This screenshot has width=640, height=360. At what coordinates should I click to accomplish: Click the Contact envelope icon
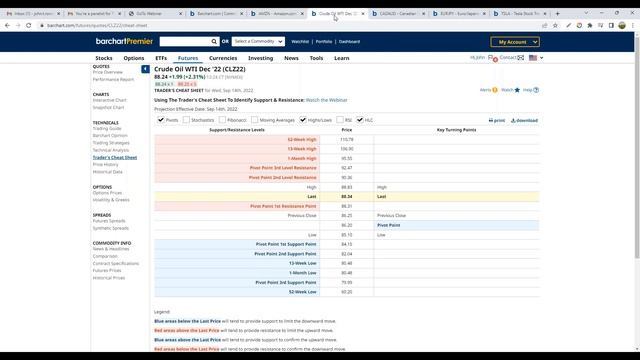[521, 58]
